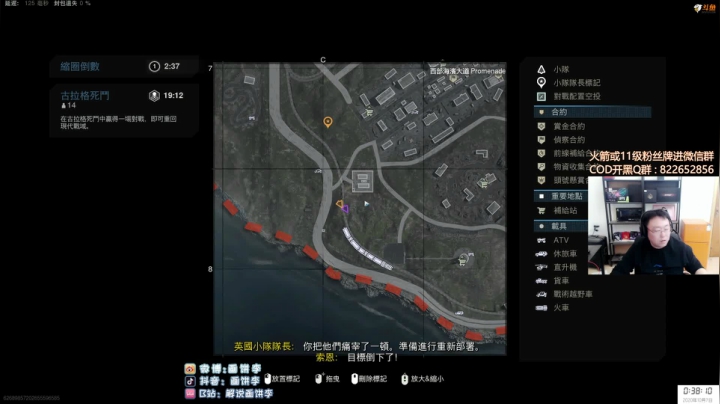
Task: Click the tactical rover 戰術越野車 icon
Action: click(x=541, y=294)
